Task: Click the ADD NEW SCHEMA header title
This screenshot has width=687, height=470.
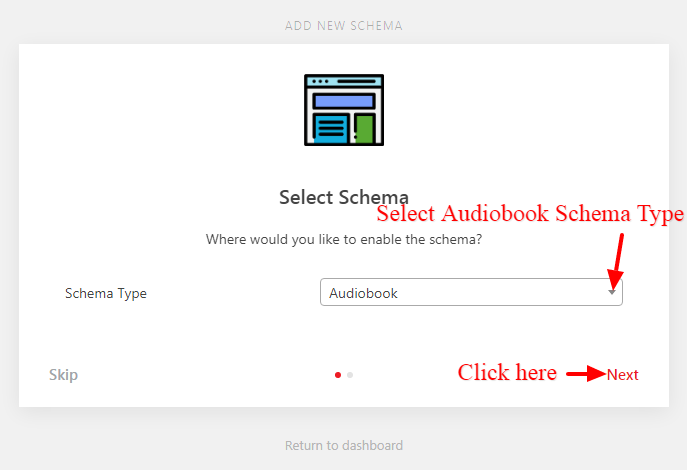Action: [x=344, y=26]
